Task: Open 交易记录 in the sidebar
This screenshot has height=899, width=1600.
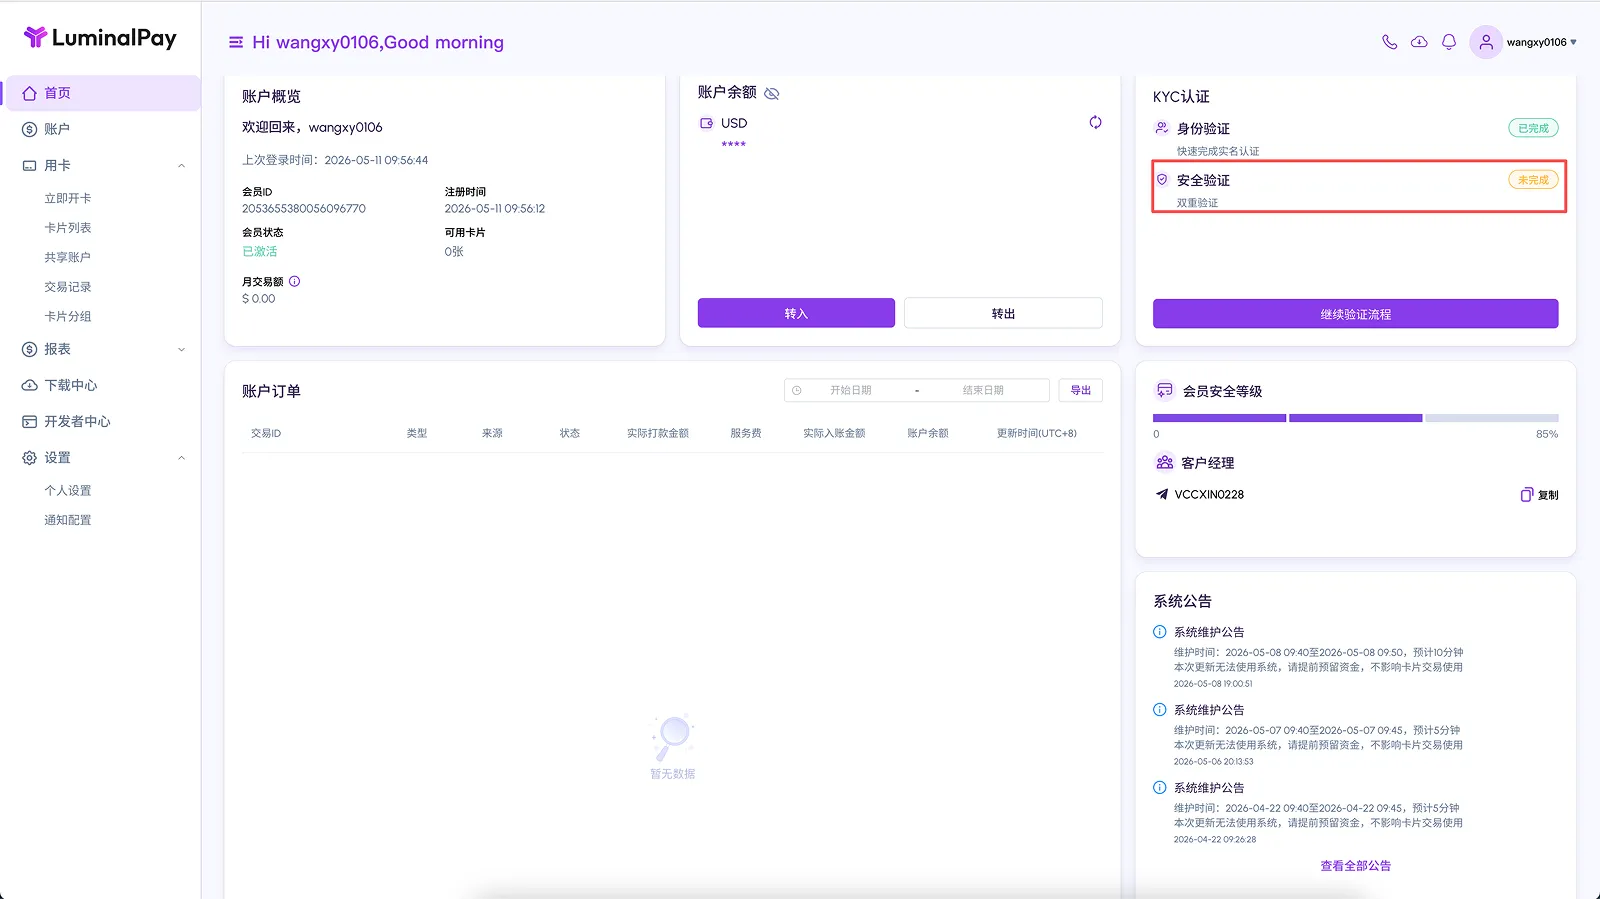Action: coord(68,287)
